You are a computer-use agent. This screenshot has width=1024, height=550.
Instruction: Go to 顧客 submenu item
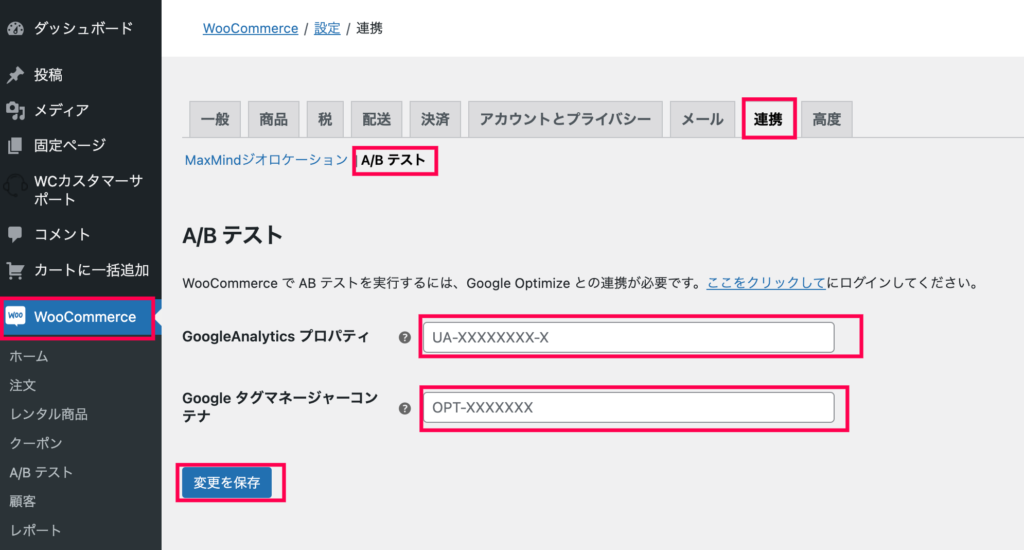point(23,501)
